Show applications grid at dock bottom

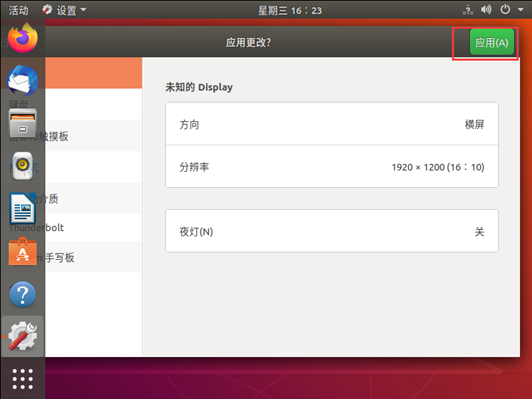23,379
